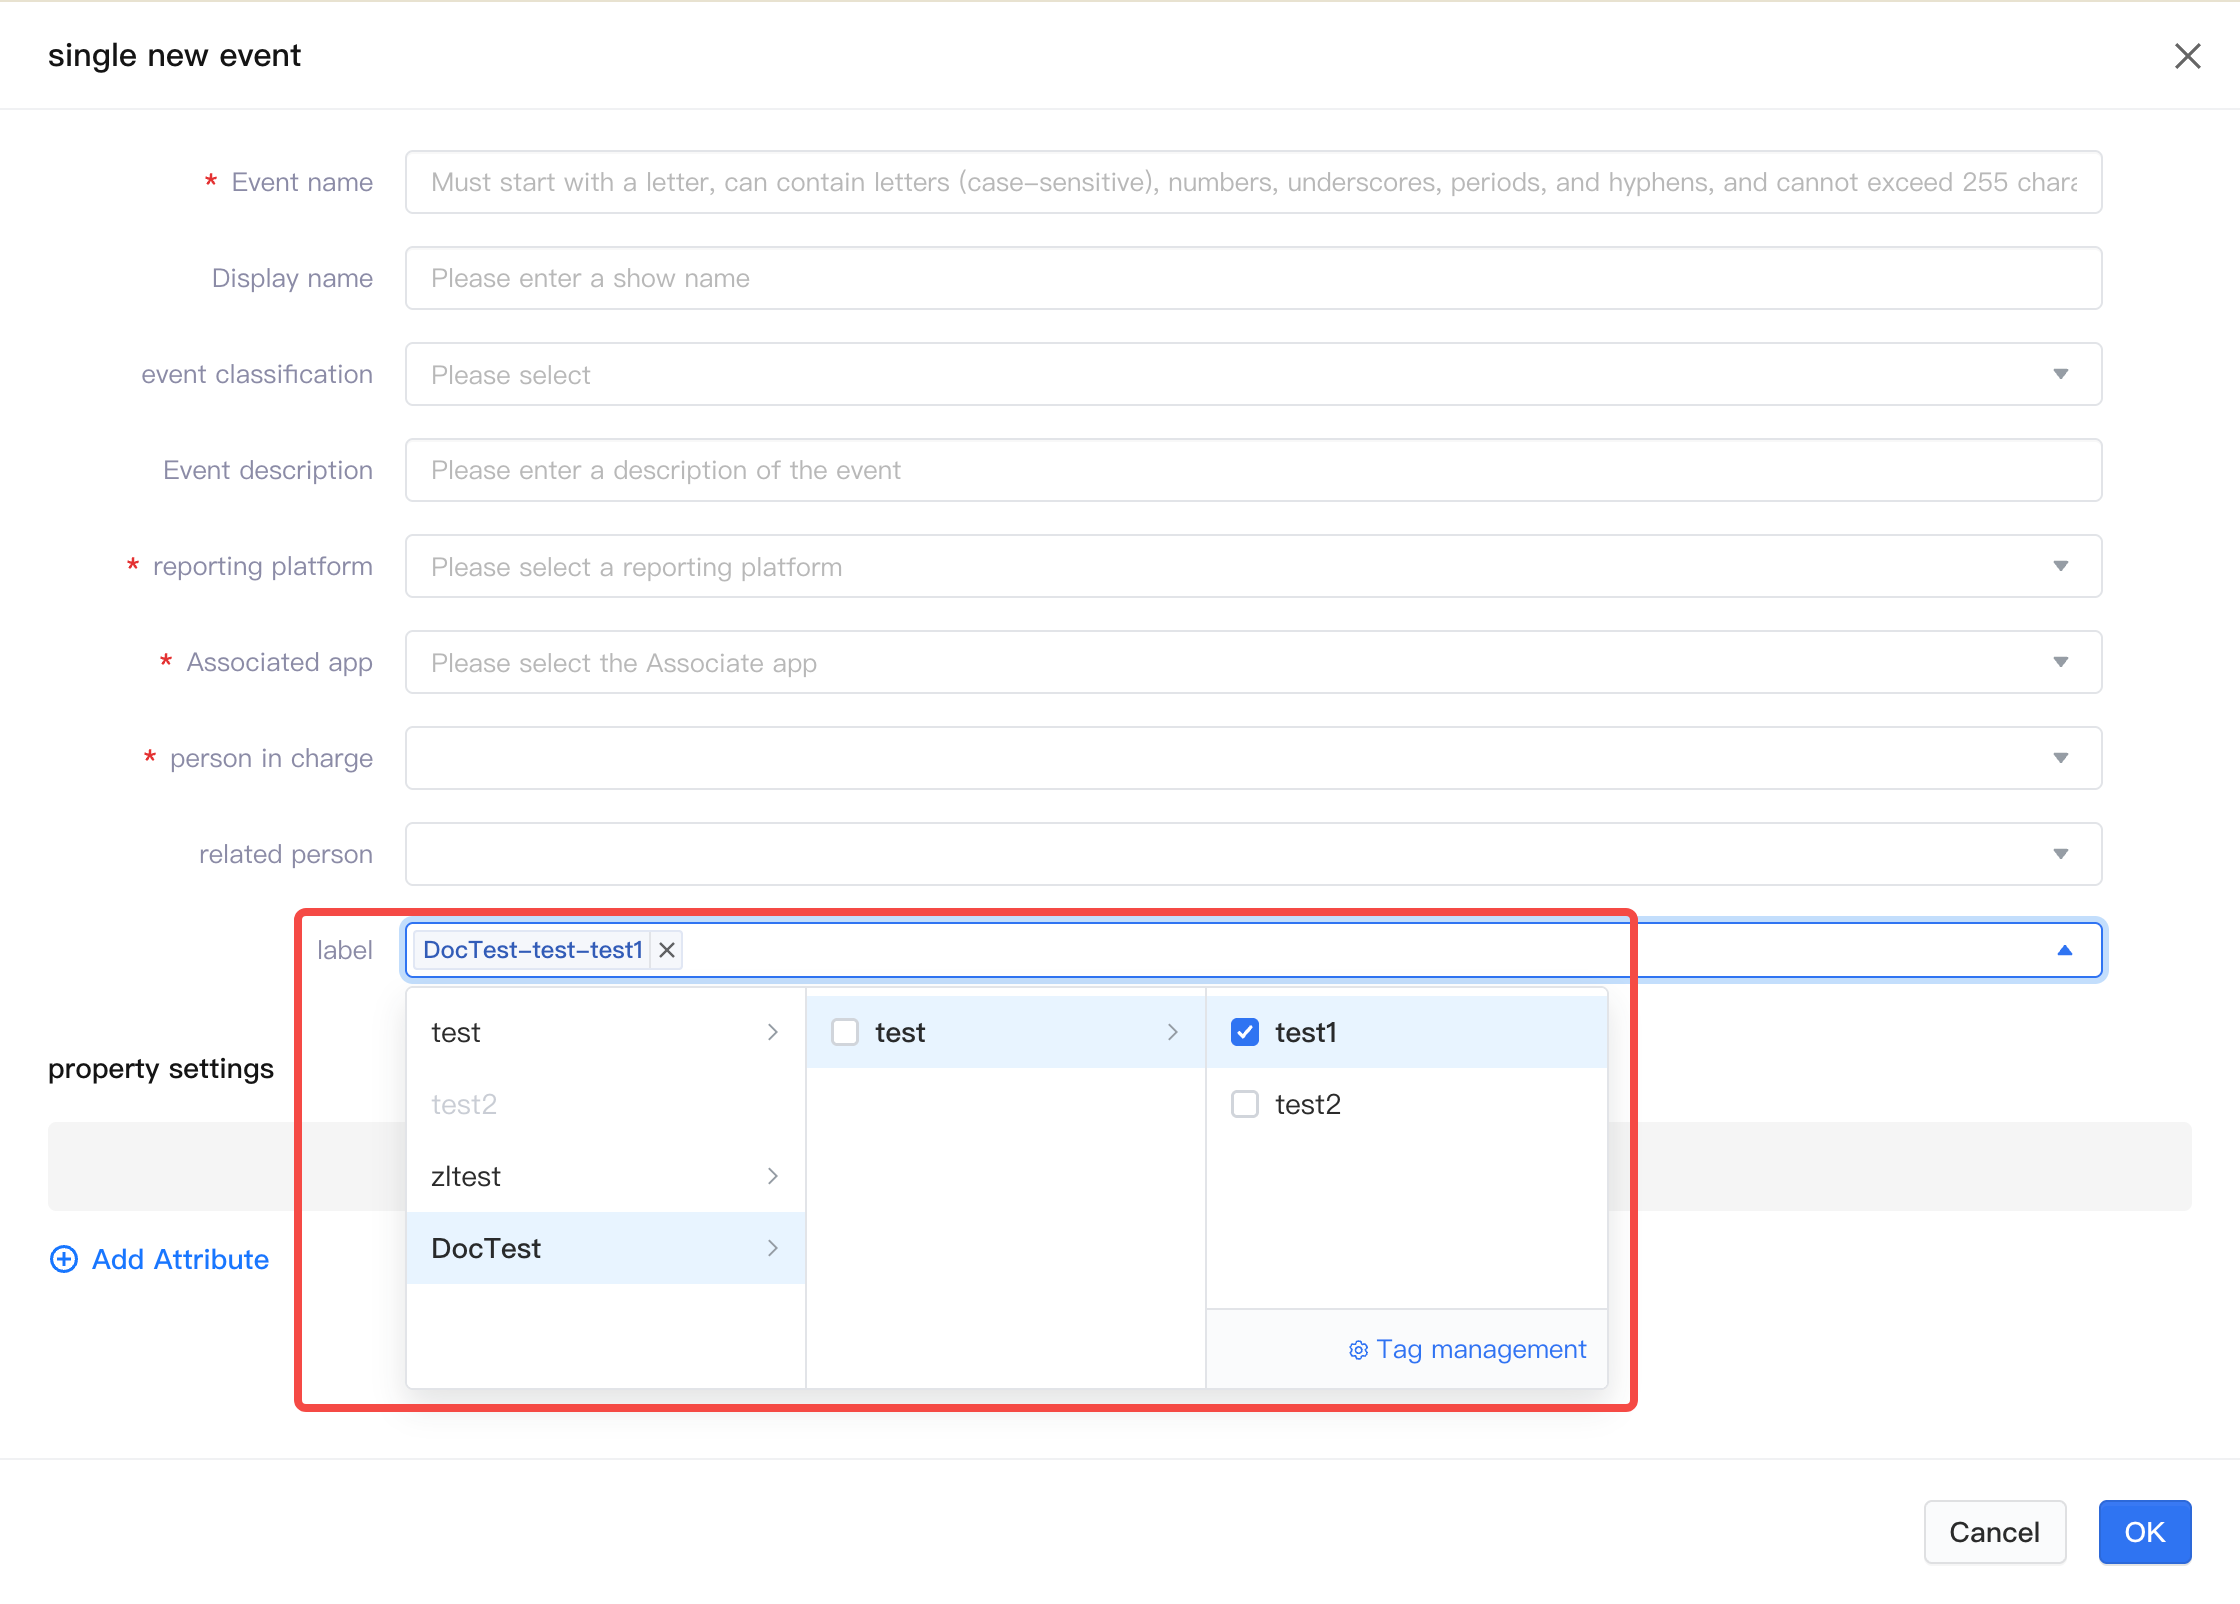This screenshot has width=2240, height=1604.
Task: Select the DocTest category
Action: pyautogui.click(x=606, y=1248)
